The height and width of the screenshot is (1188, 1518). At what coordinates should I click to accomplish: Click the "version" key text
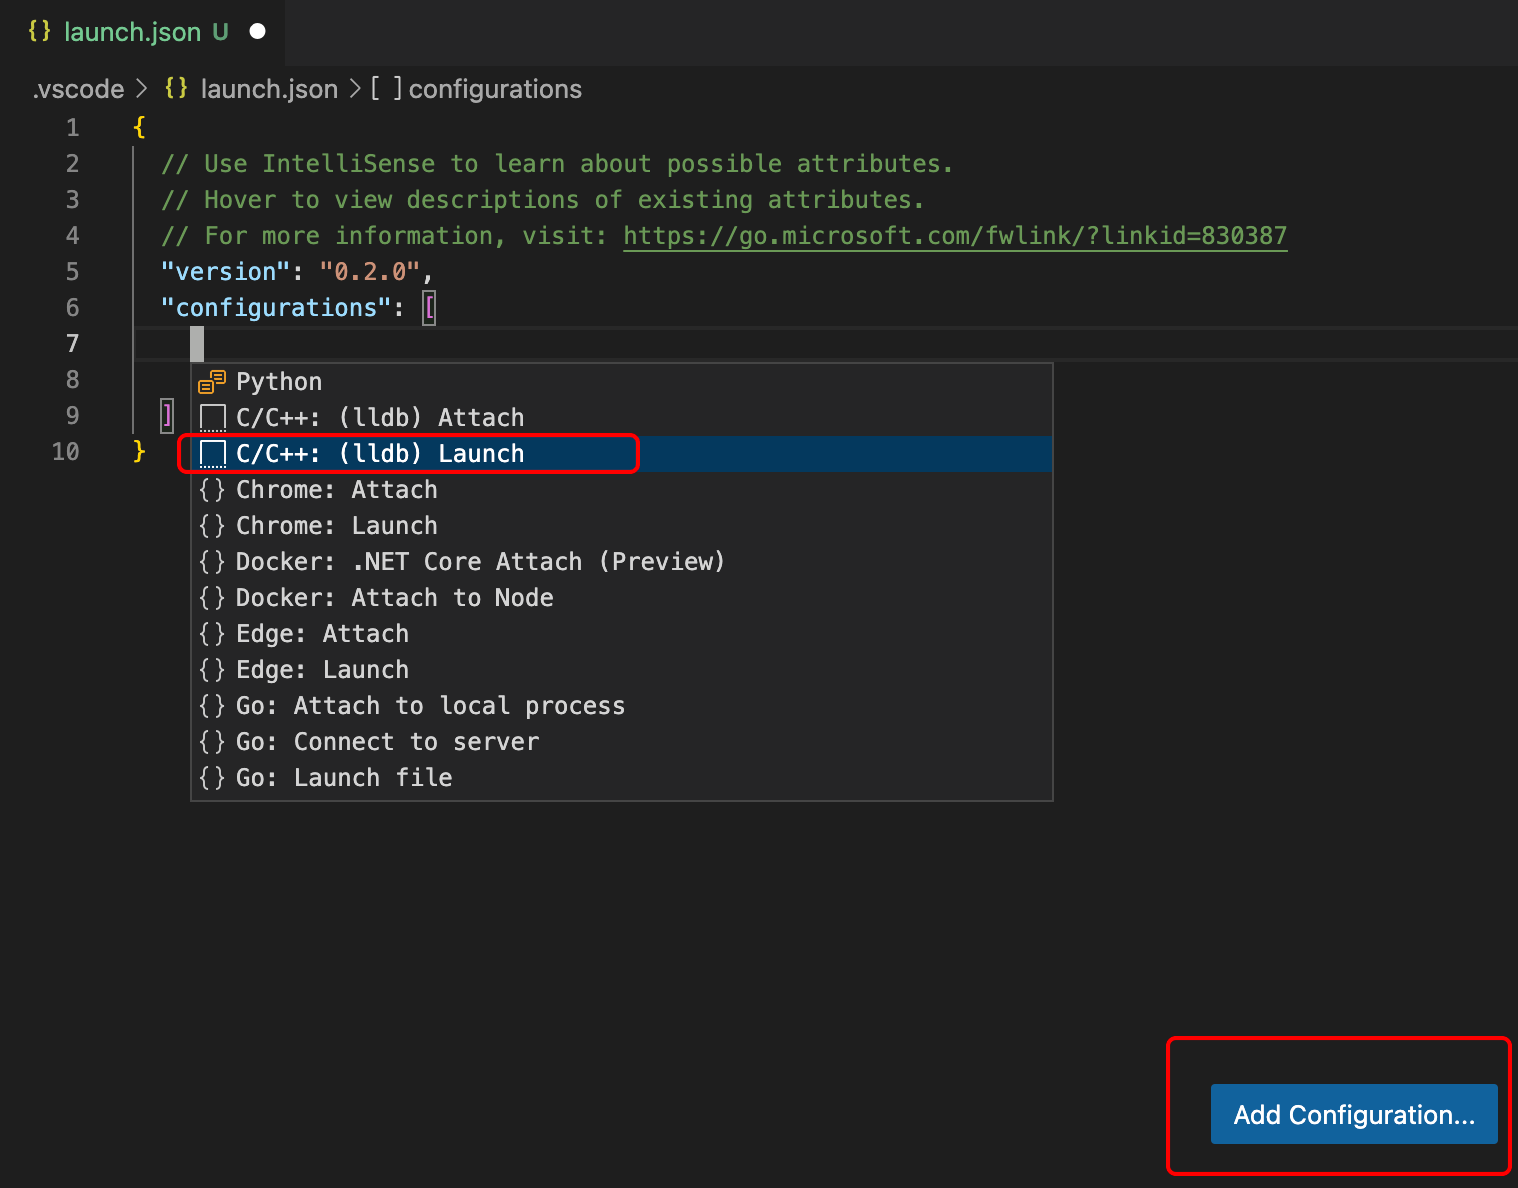point(225,272)
